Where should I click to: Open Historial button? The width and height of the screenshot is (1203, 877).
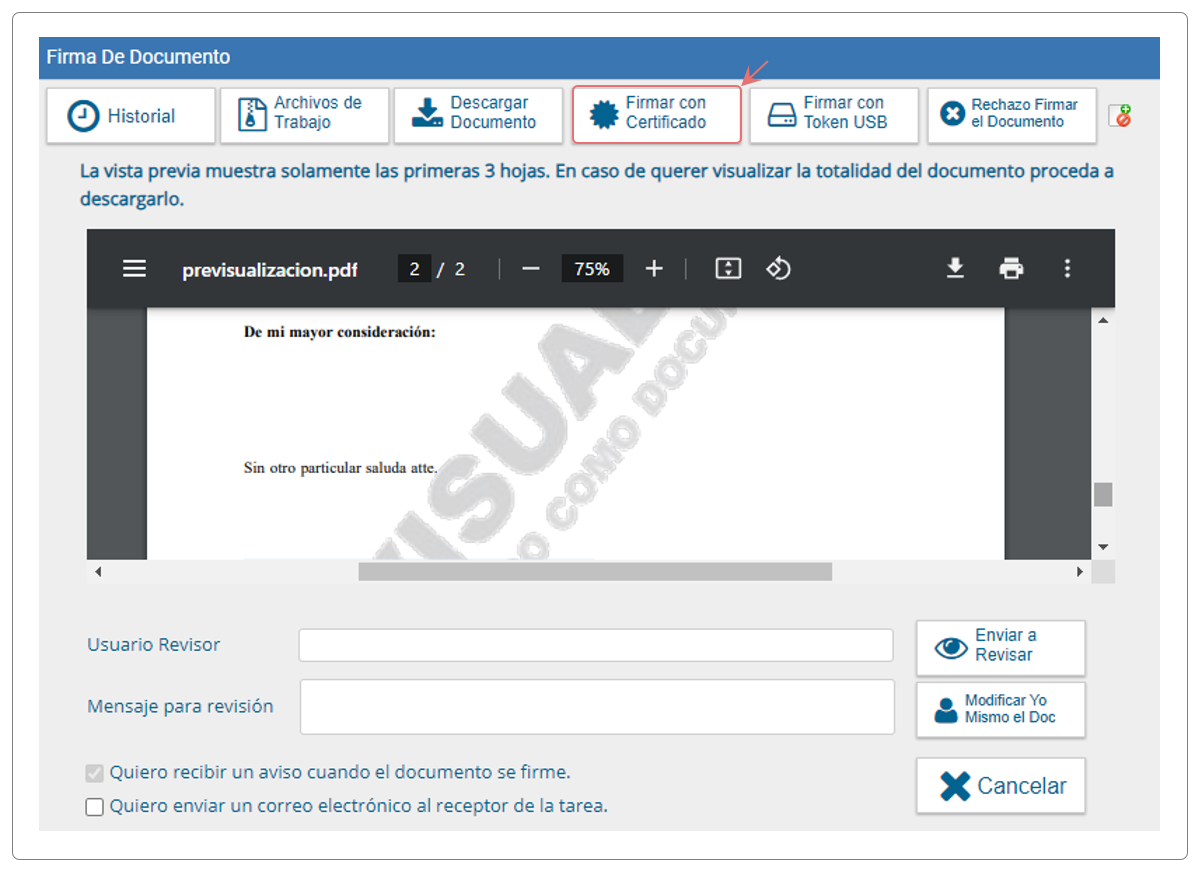(x=131, y=116)
